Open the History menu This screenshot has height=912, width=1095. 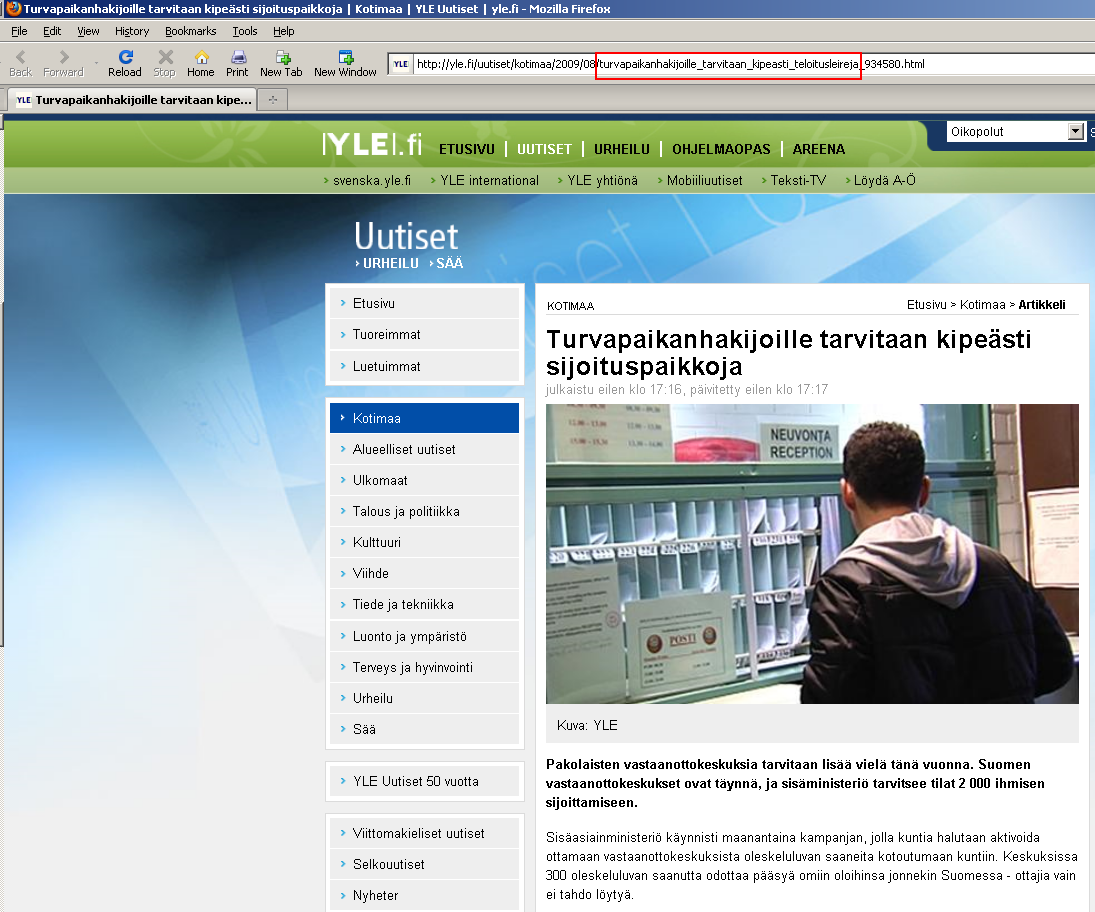(x=132, y=31)
